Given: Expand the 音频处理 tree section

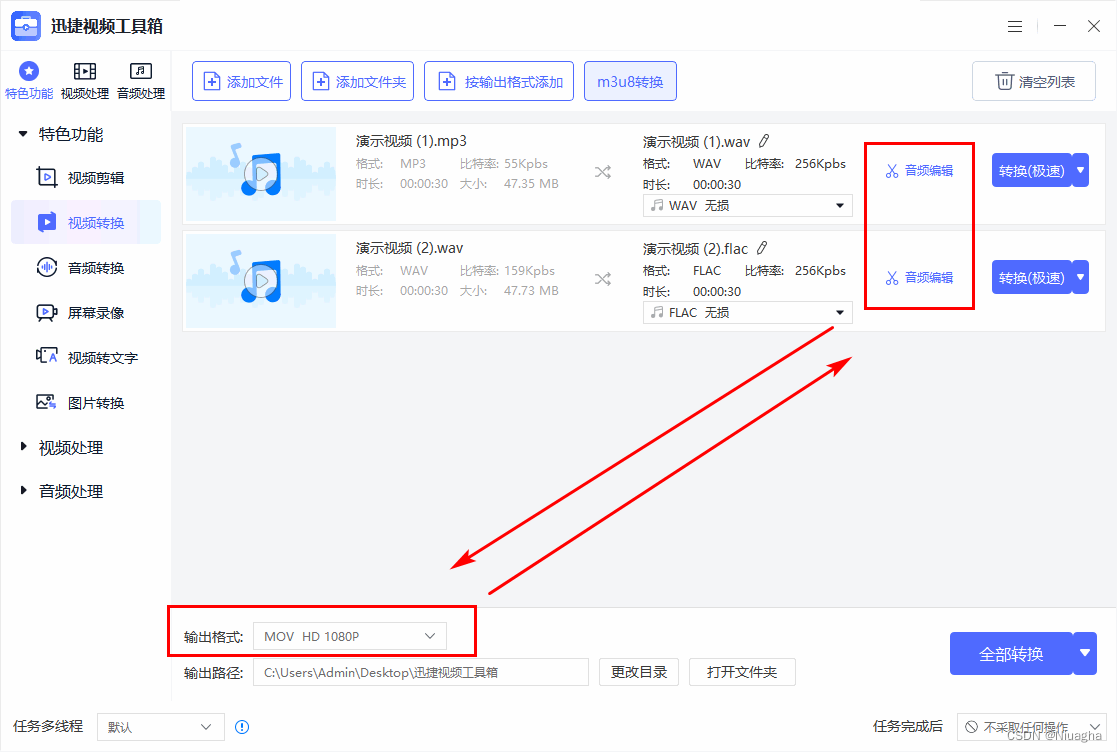Looking at the screenshot, I should (23, 491).
